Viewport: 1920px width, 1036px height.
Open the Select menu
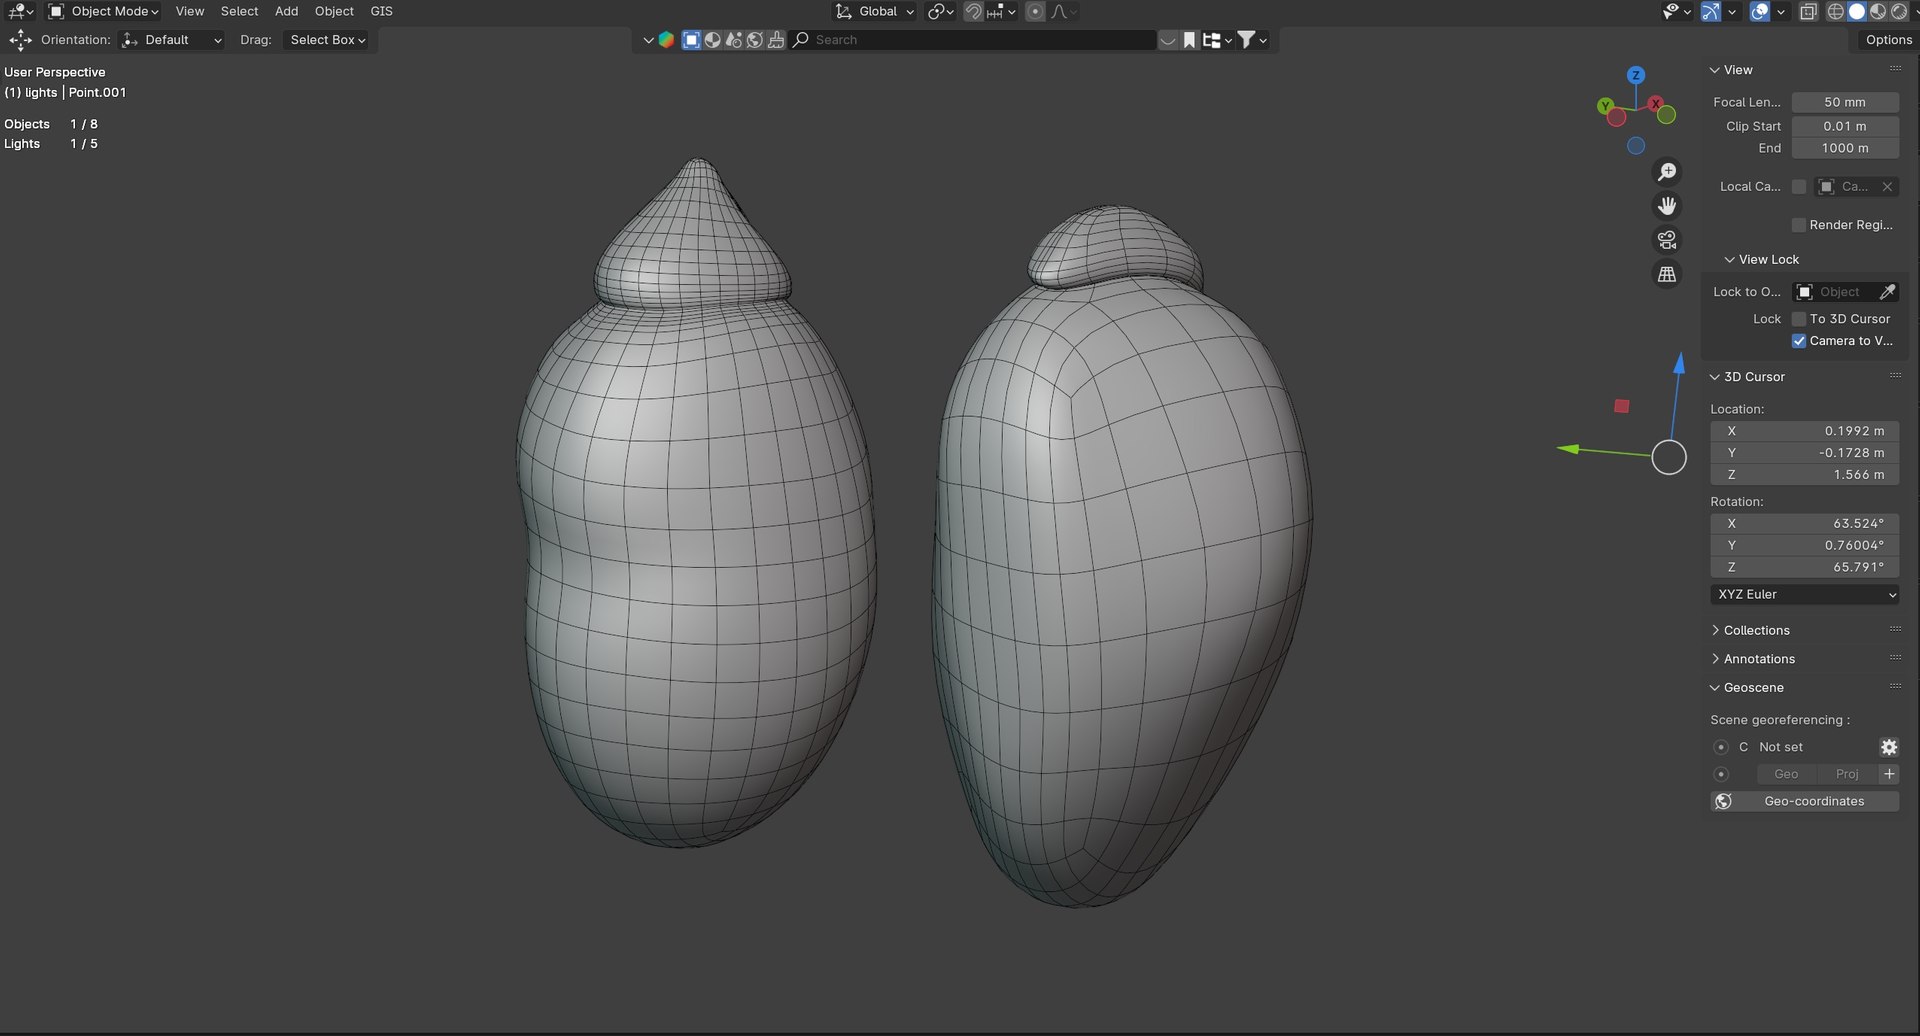click(x=239, y=12)
